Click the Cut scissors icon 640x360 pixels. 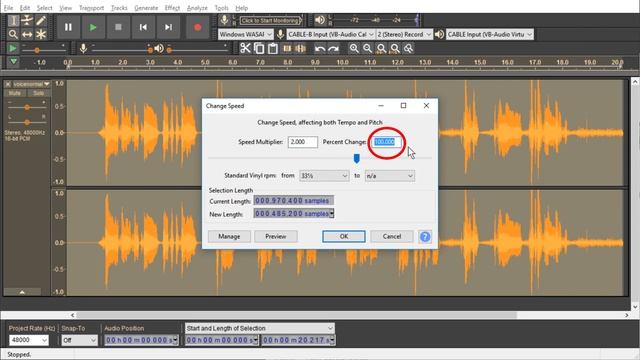245,49
